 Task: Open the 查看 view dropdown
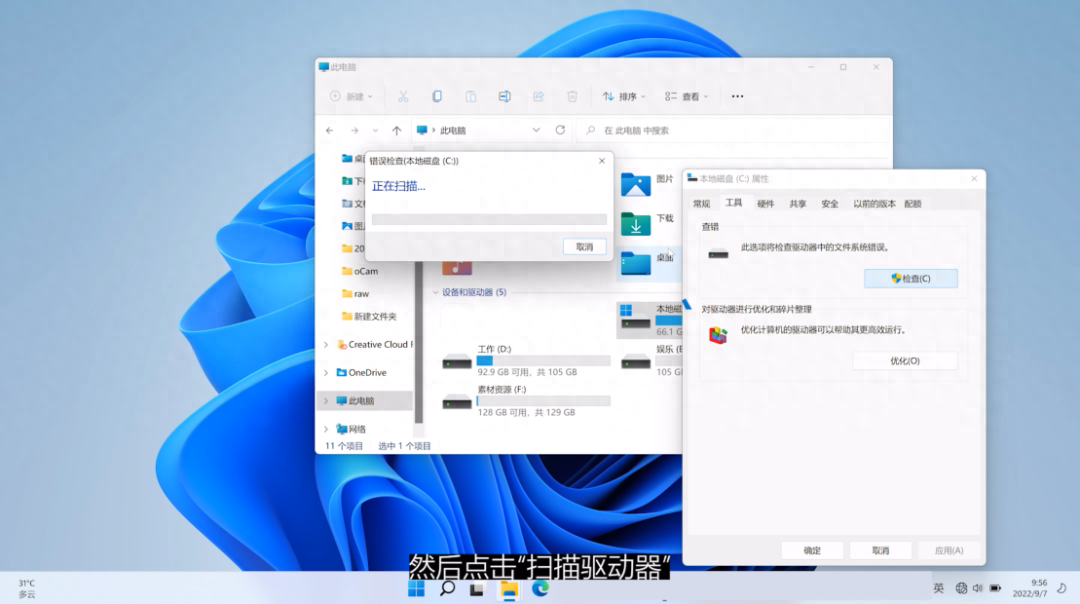686,97
